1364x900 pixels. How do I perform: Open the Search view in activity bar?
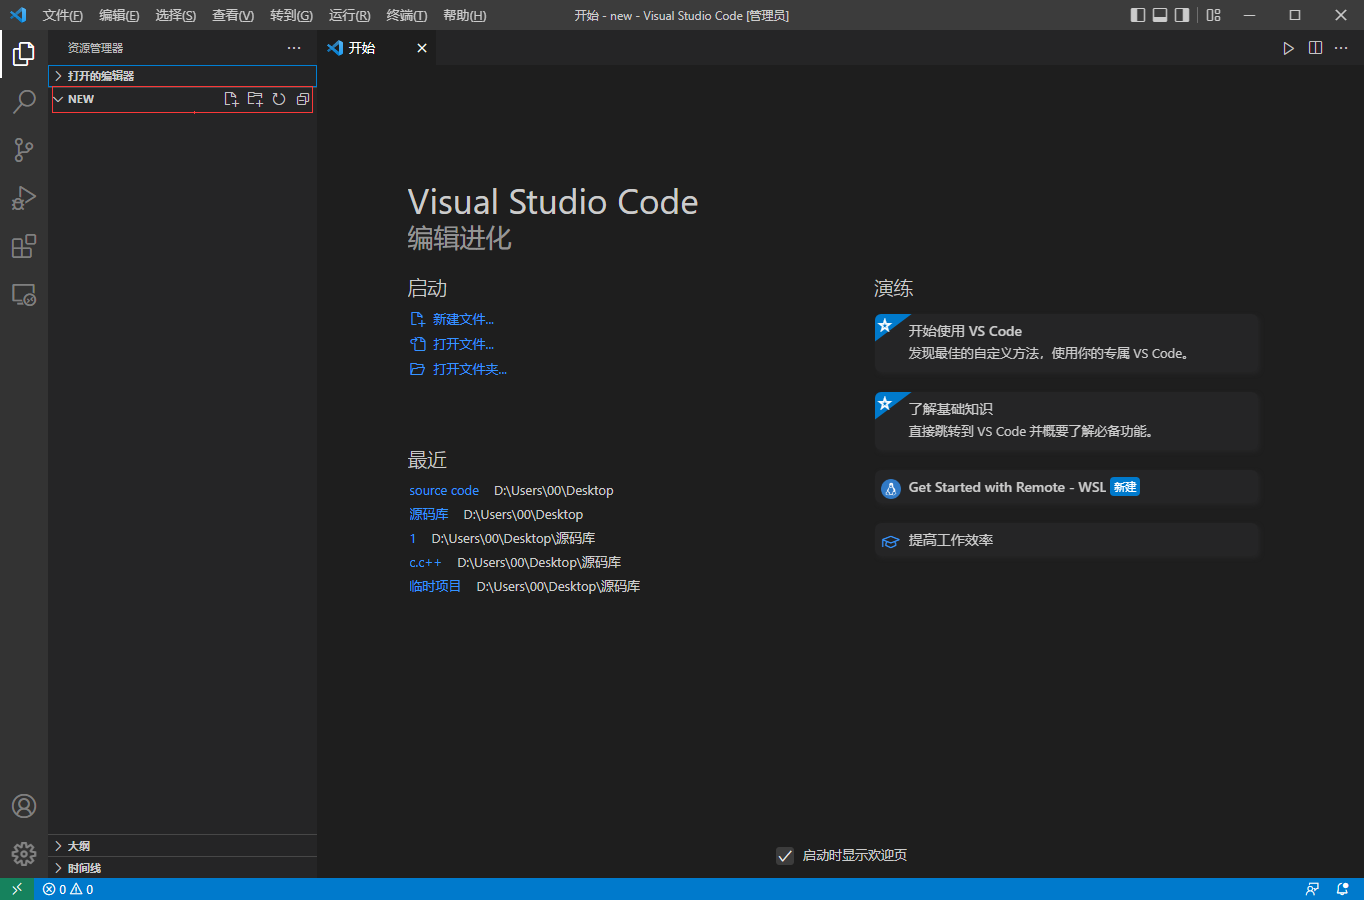pos(24,102)
